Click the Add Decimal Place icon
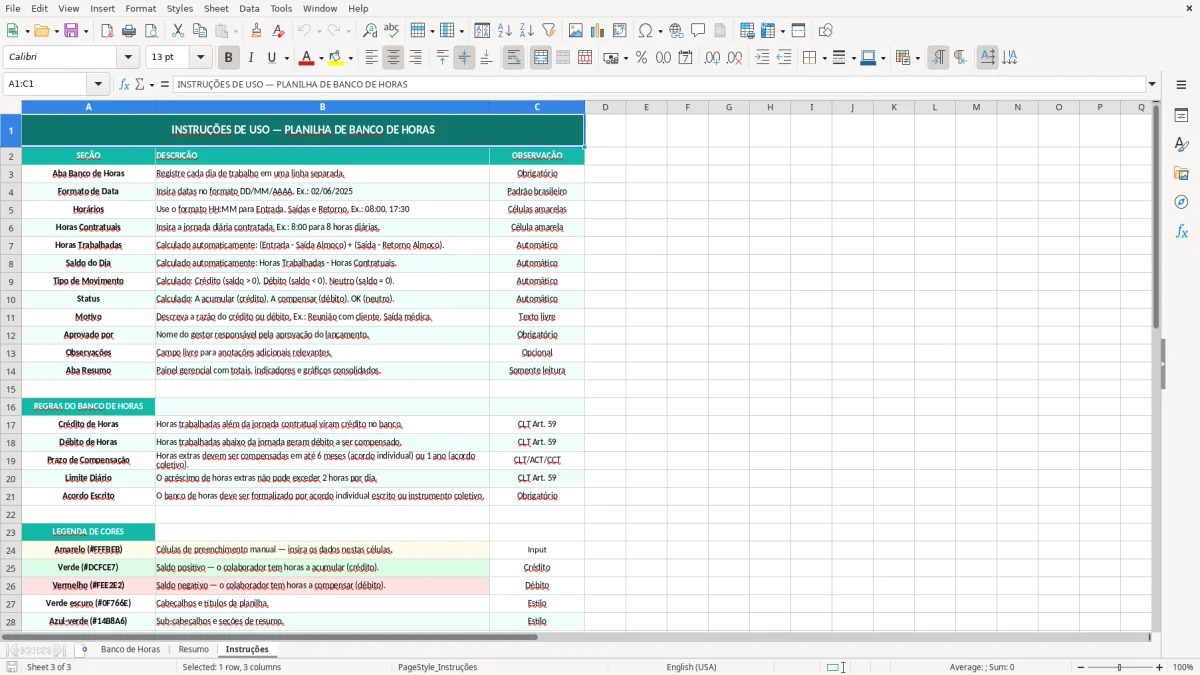The width and height of the screenshot is (1200, 675). pos(712,58)
